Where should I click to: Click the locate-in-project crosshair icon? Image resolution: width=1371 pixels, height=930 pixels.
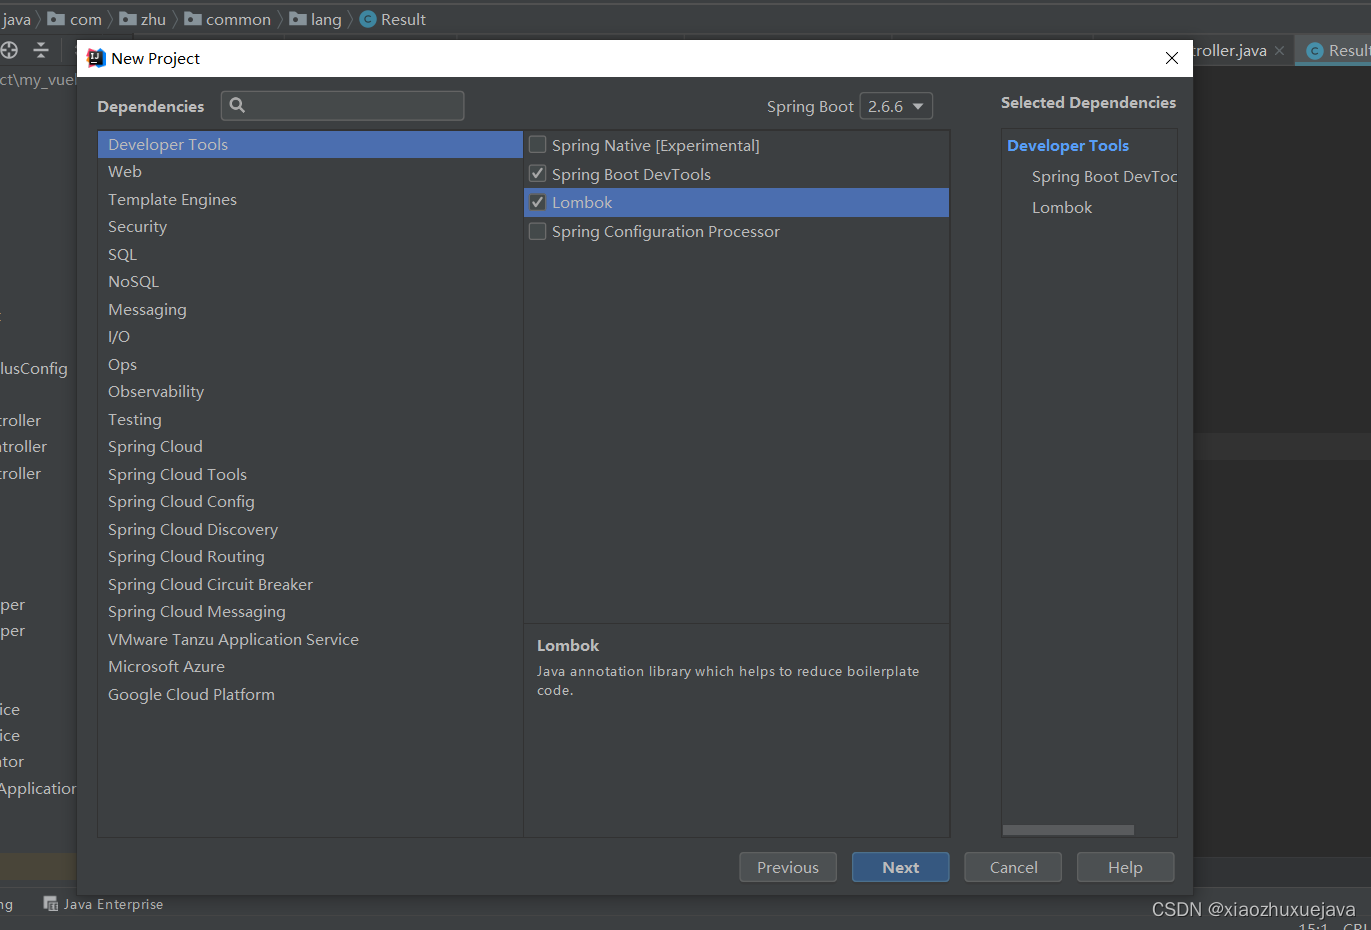[x=9, y=50]
